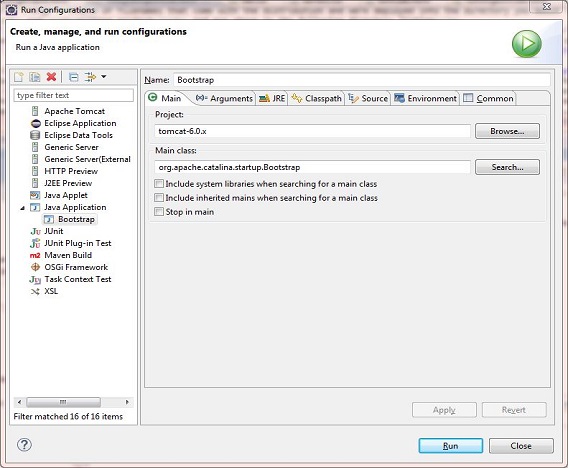Click the type filter text box

tap(74, 95)
